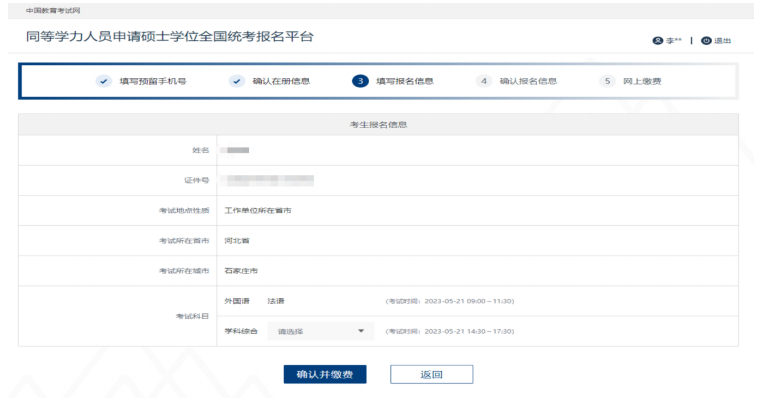Click the 法语 language value
761x401 pixels.
276,301
